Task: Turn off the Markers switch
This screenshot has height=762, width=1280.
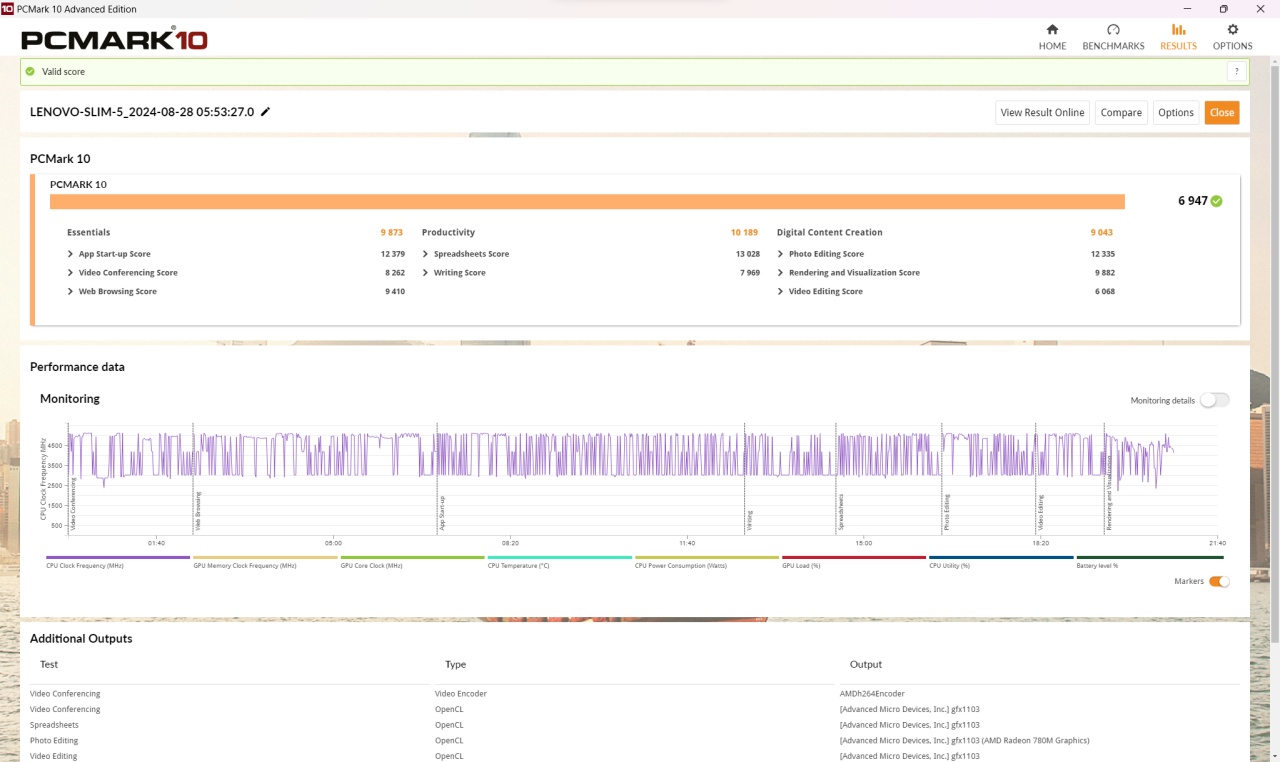Action: click(x=1219, y=581)
